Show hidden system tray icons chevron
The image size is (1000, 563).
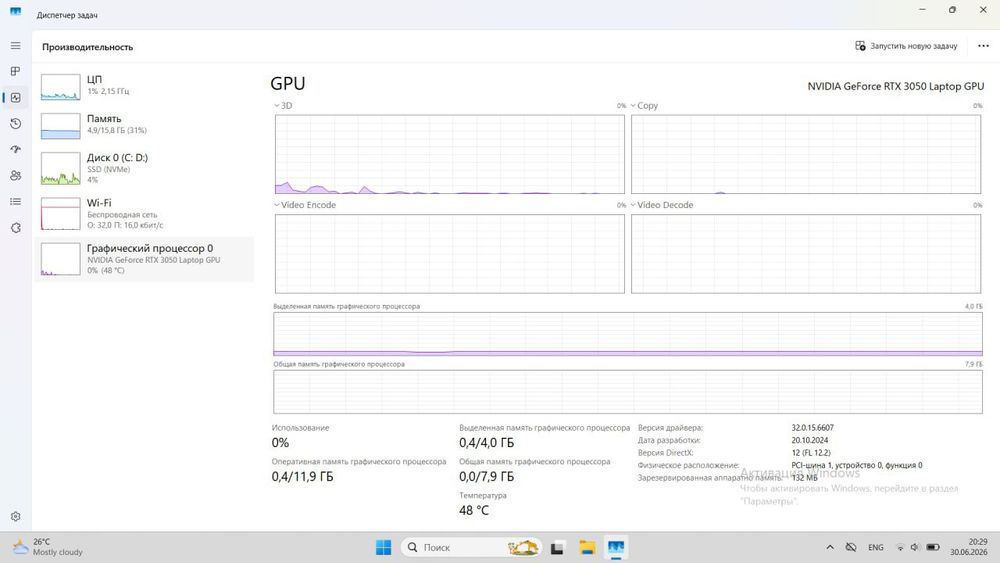tap(830, 547)
